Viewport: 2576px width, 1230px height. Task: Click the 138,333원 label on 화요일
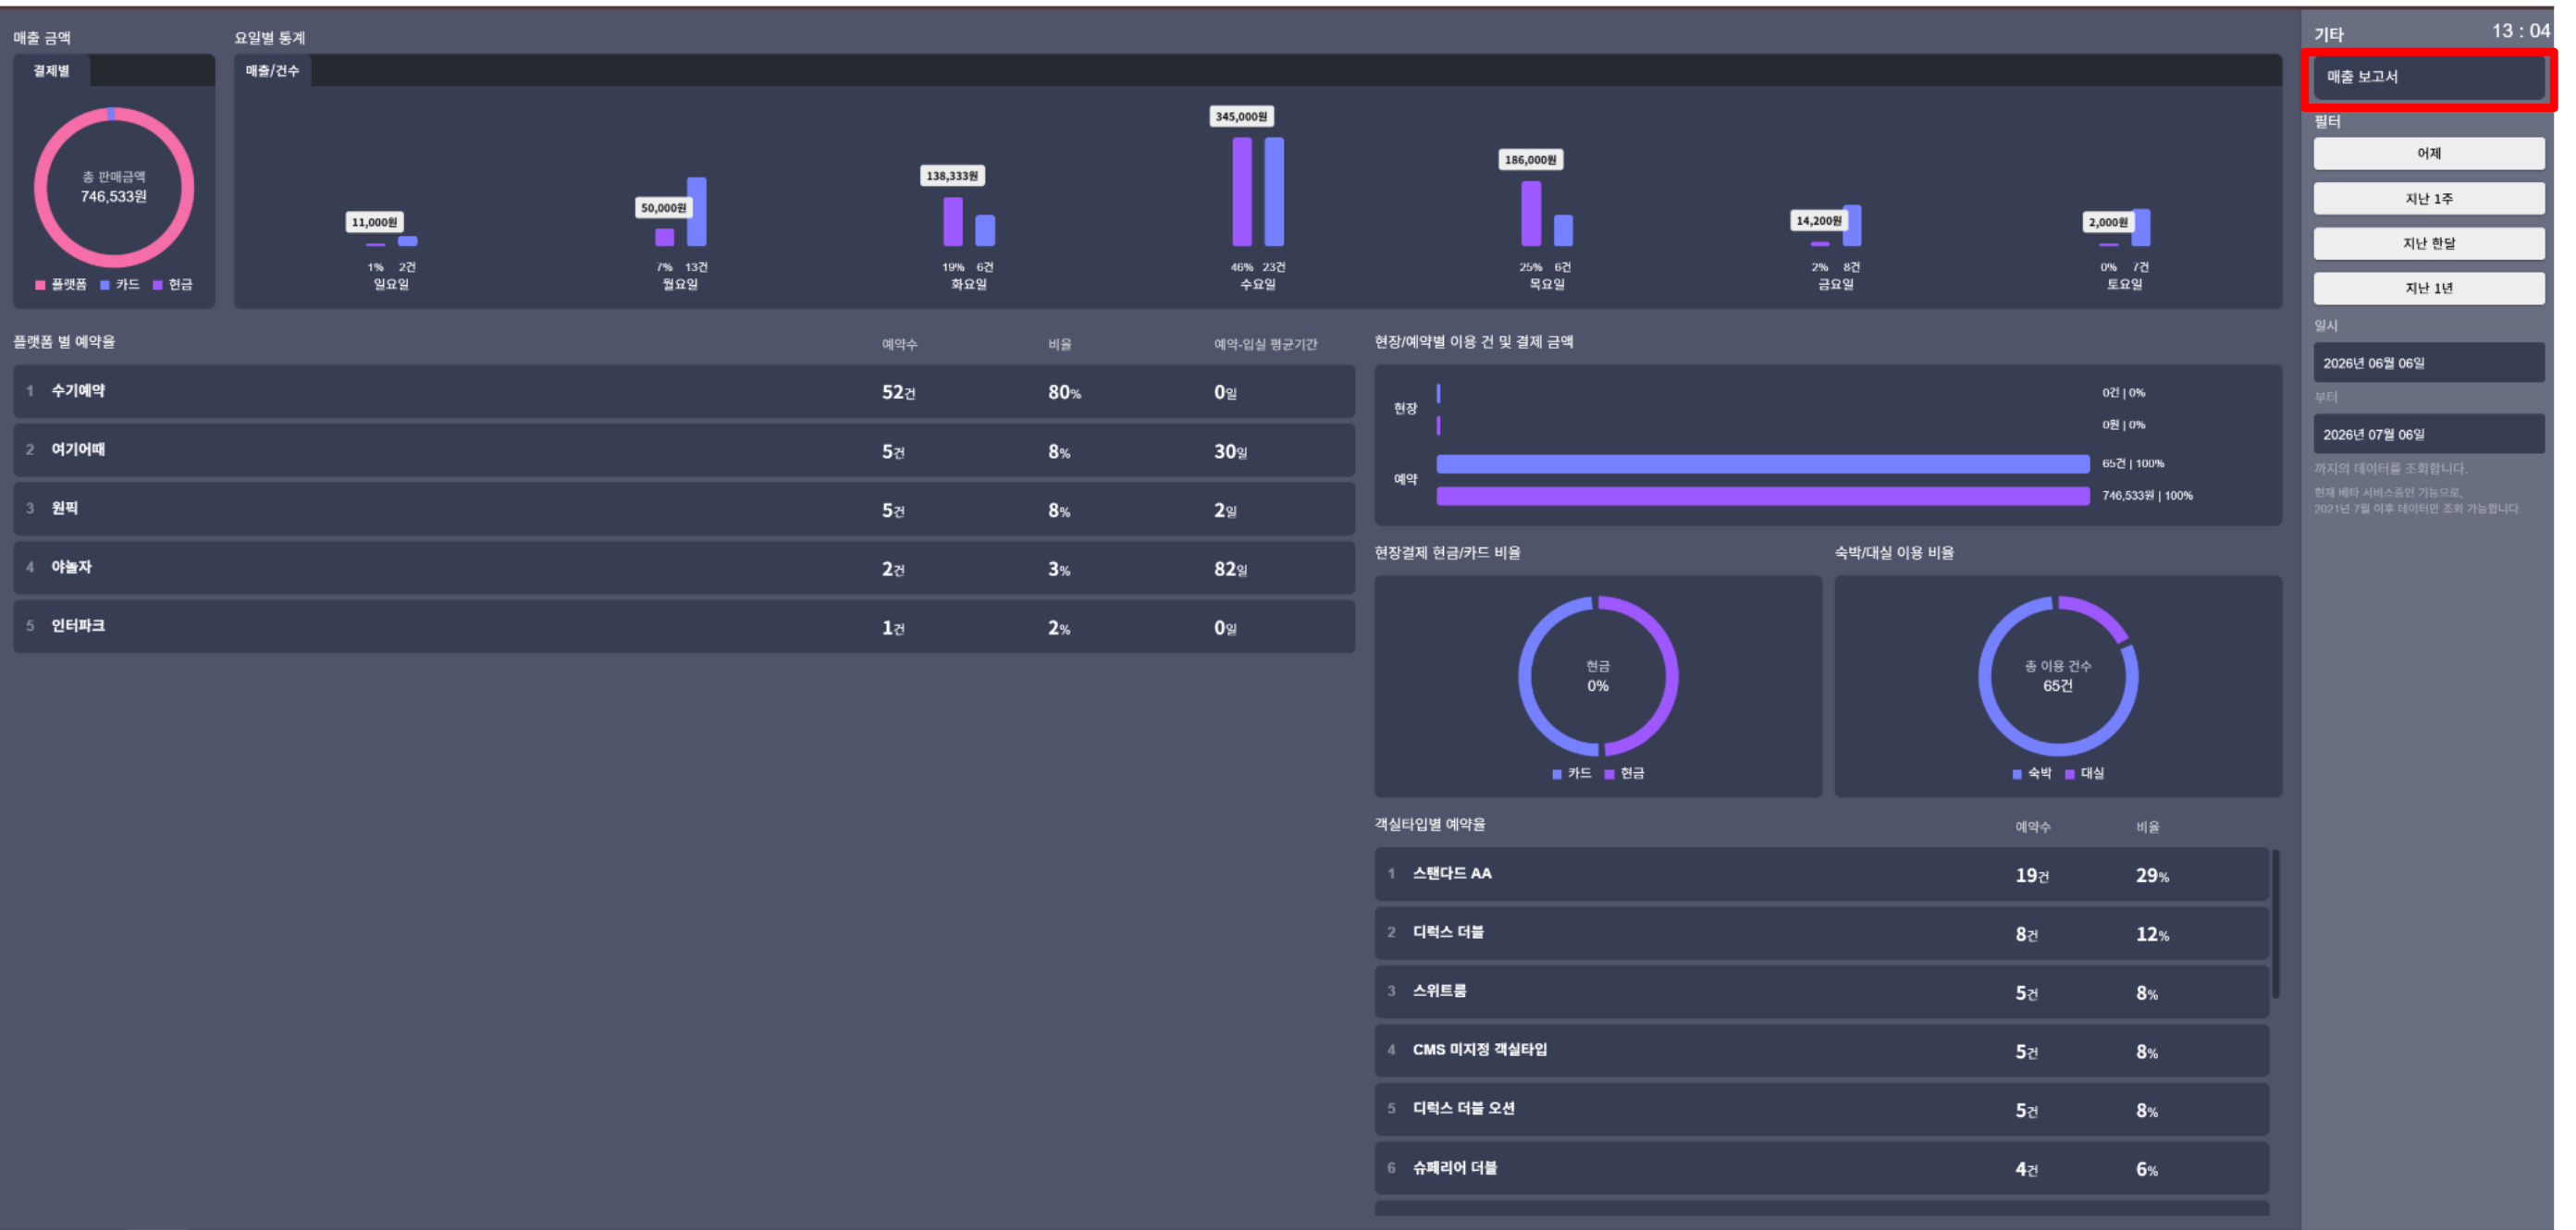(952, 176)
